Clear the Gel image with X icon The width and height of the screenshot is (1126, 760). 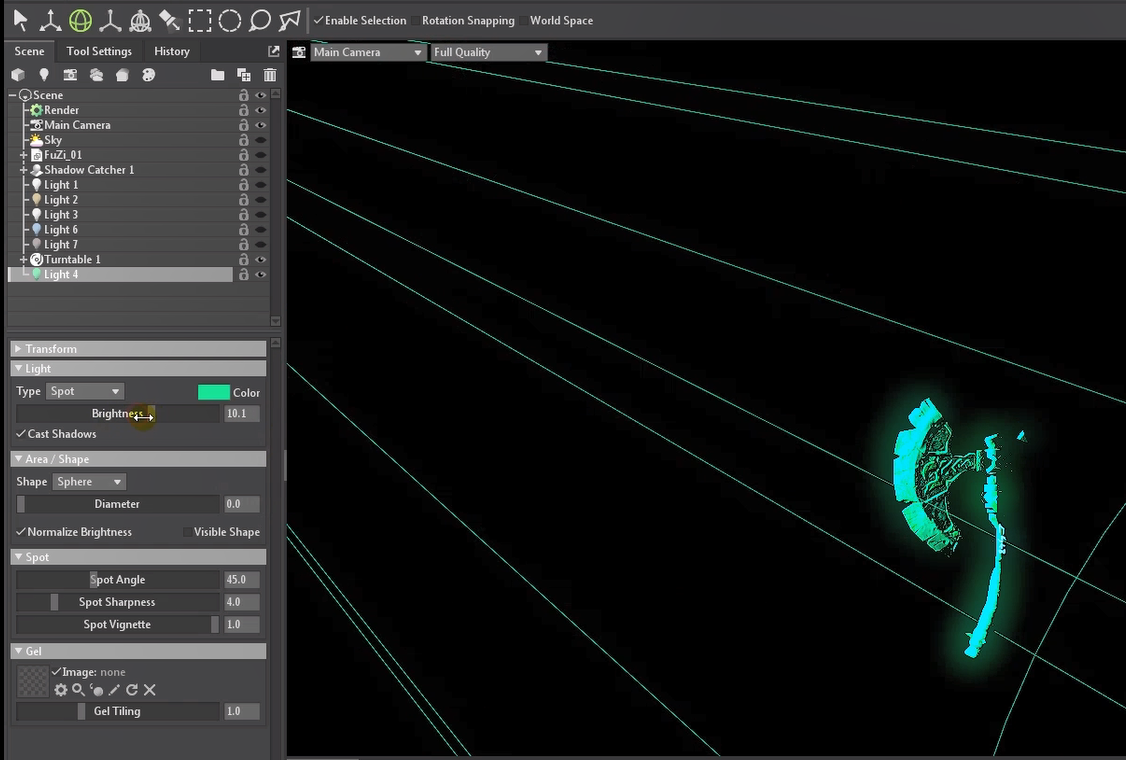pyautogui.click(x=150, y=690)
